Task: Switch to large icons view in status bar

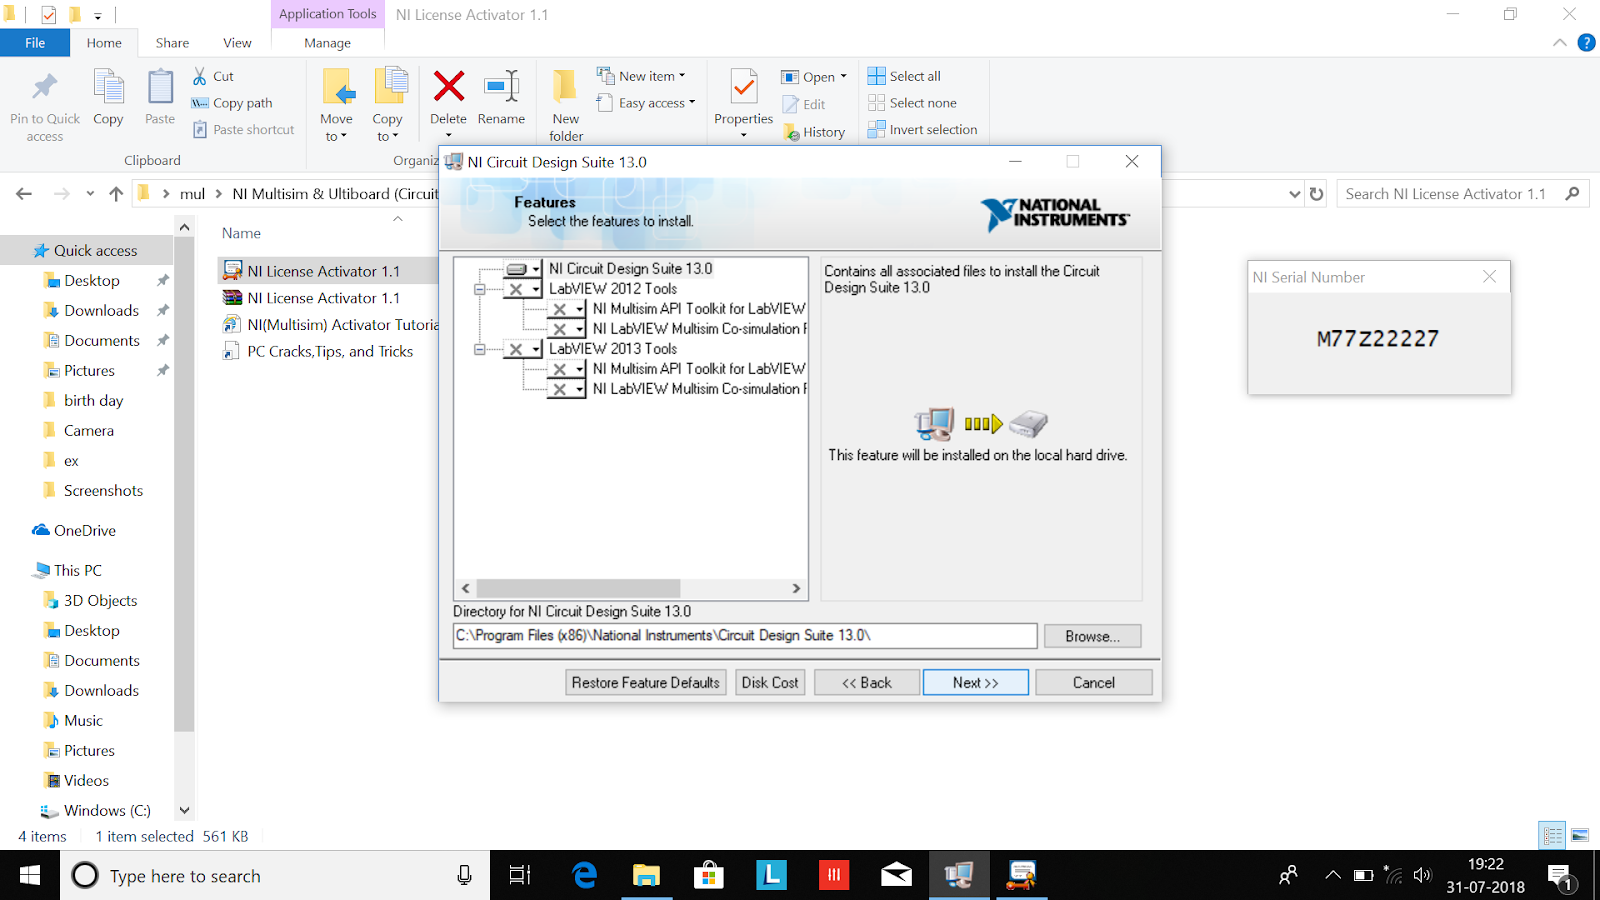Action: [x=1580, y=835]
